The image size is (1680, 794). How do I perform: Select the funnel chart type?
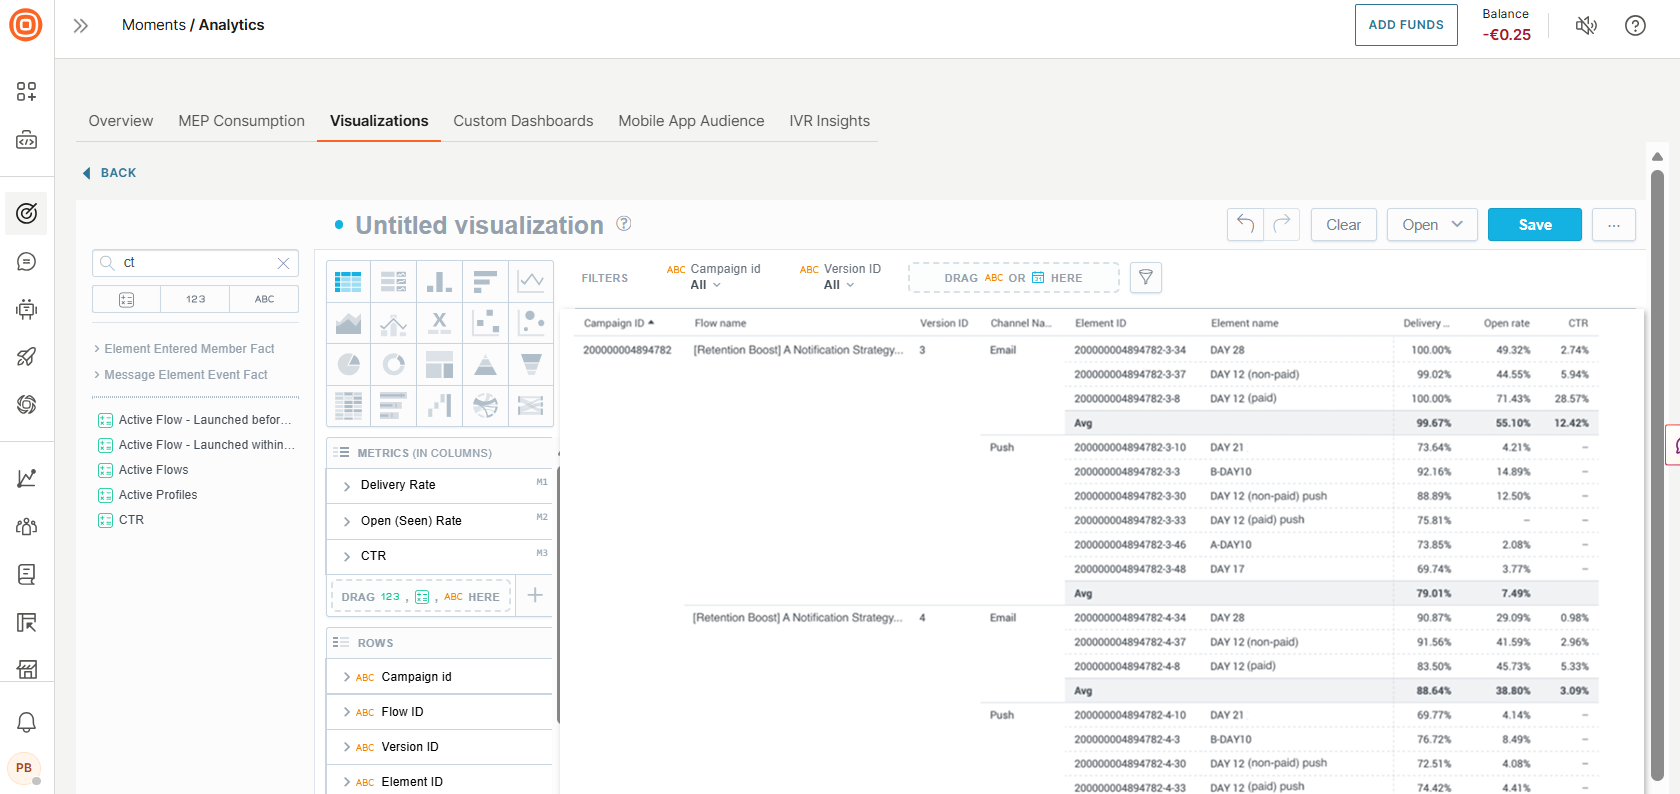click(x=531, y=364)
